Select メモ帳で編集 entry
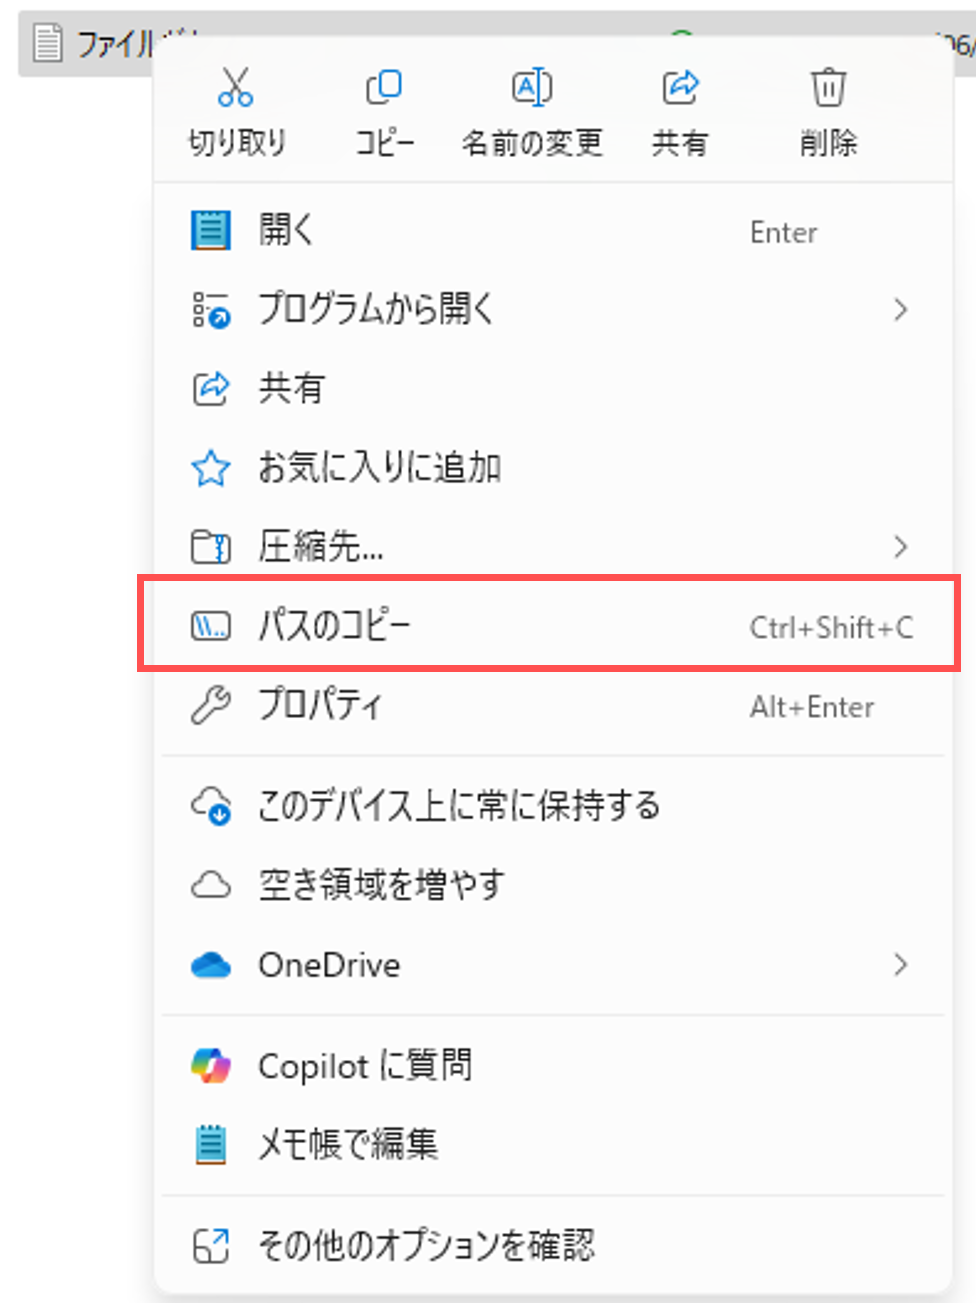Viewport: 976px width, 1303px height. (552, 1144)
